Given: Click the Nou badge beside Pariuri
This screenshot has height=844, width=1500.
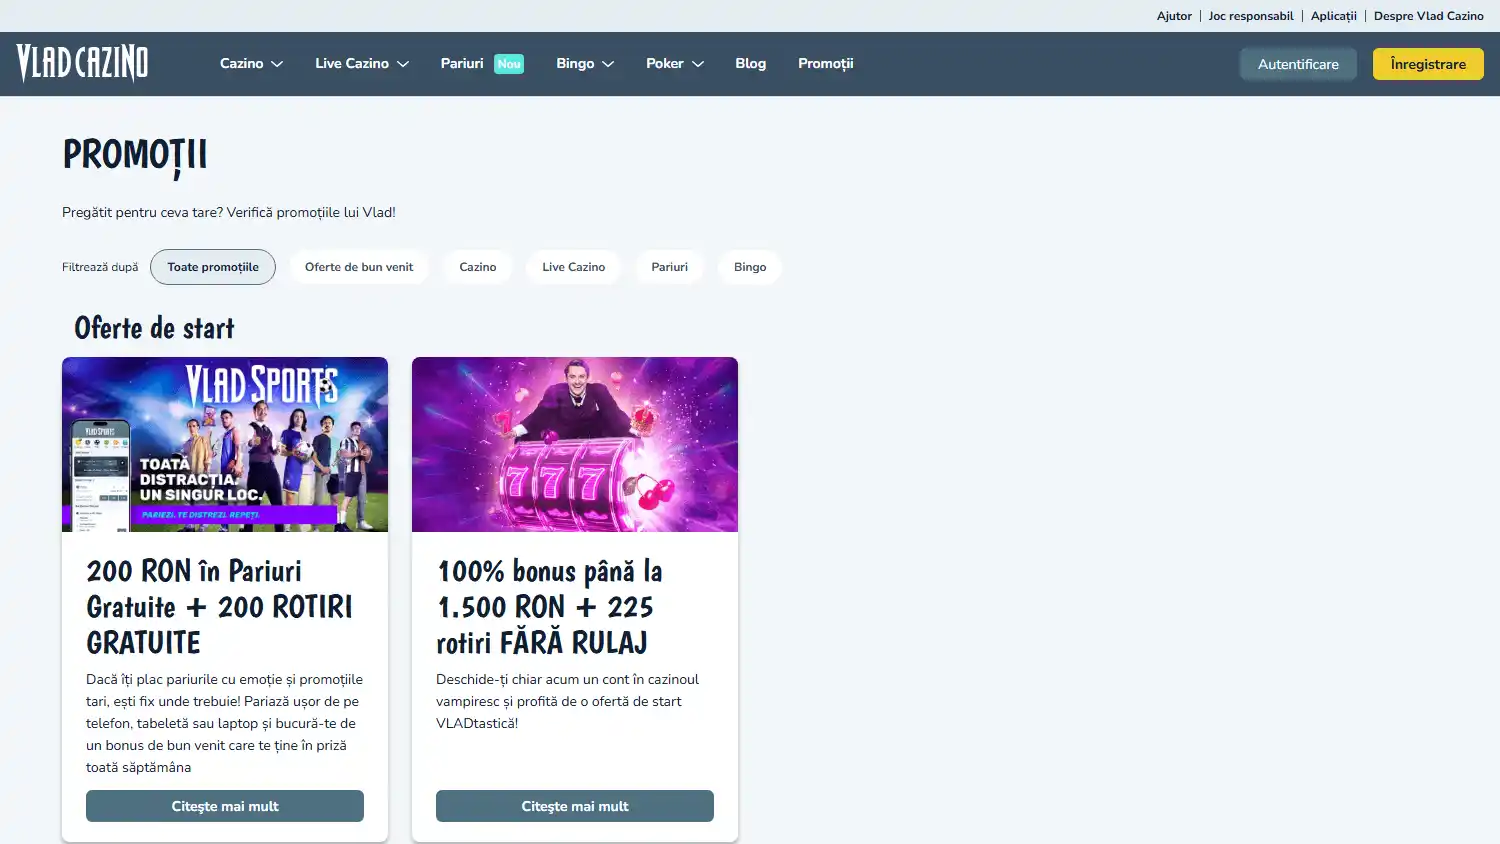Looking at the screenshot, I should pyautogui.click(x=509, y=63).
